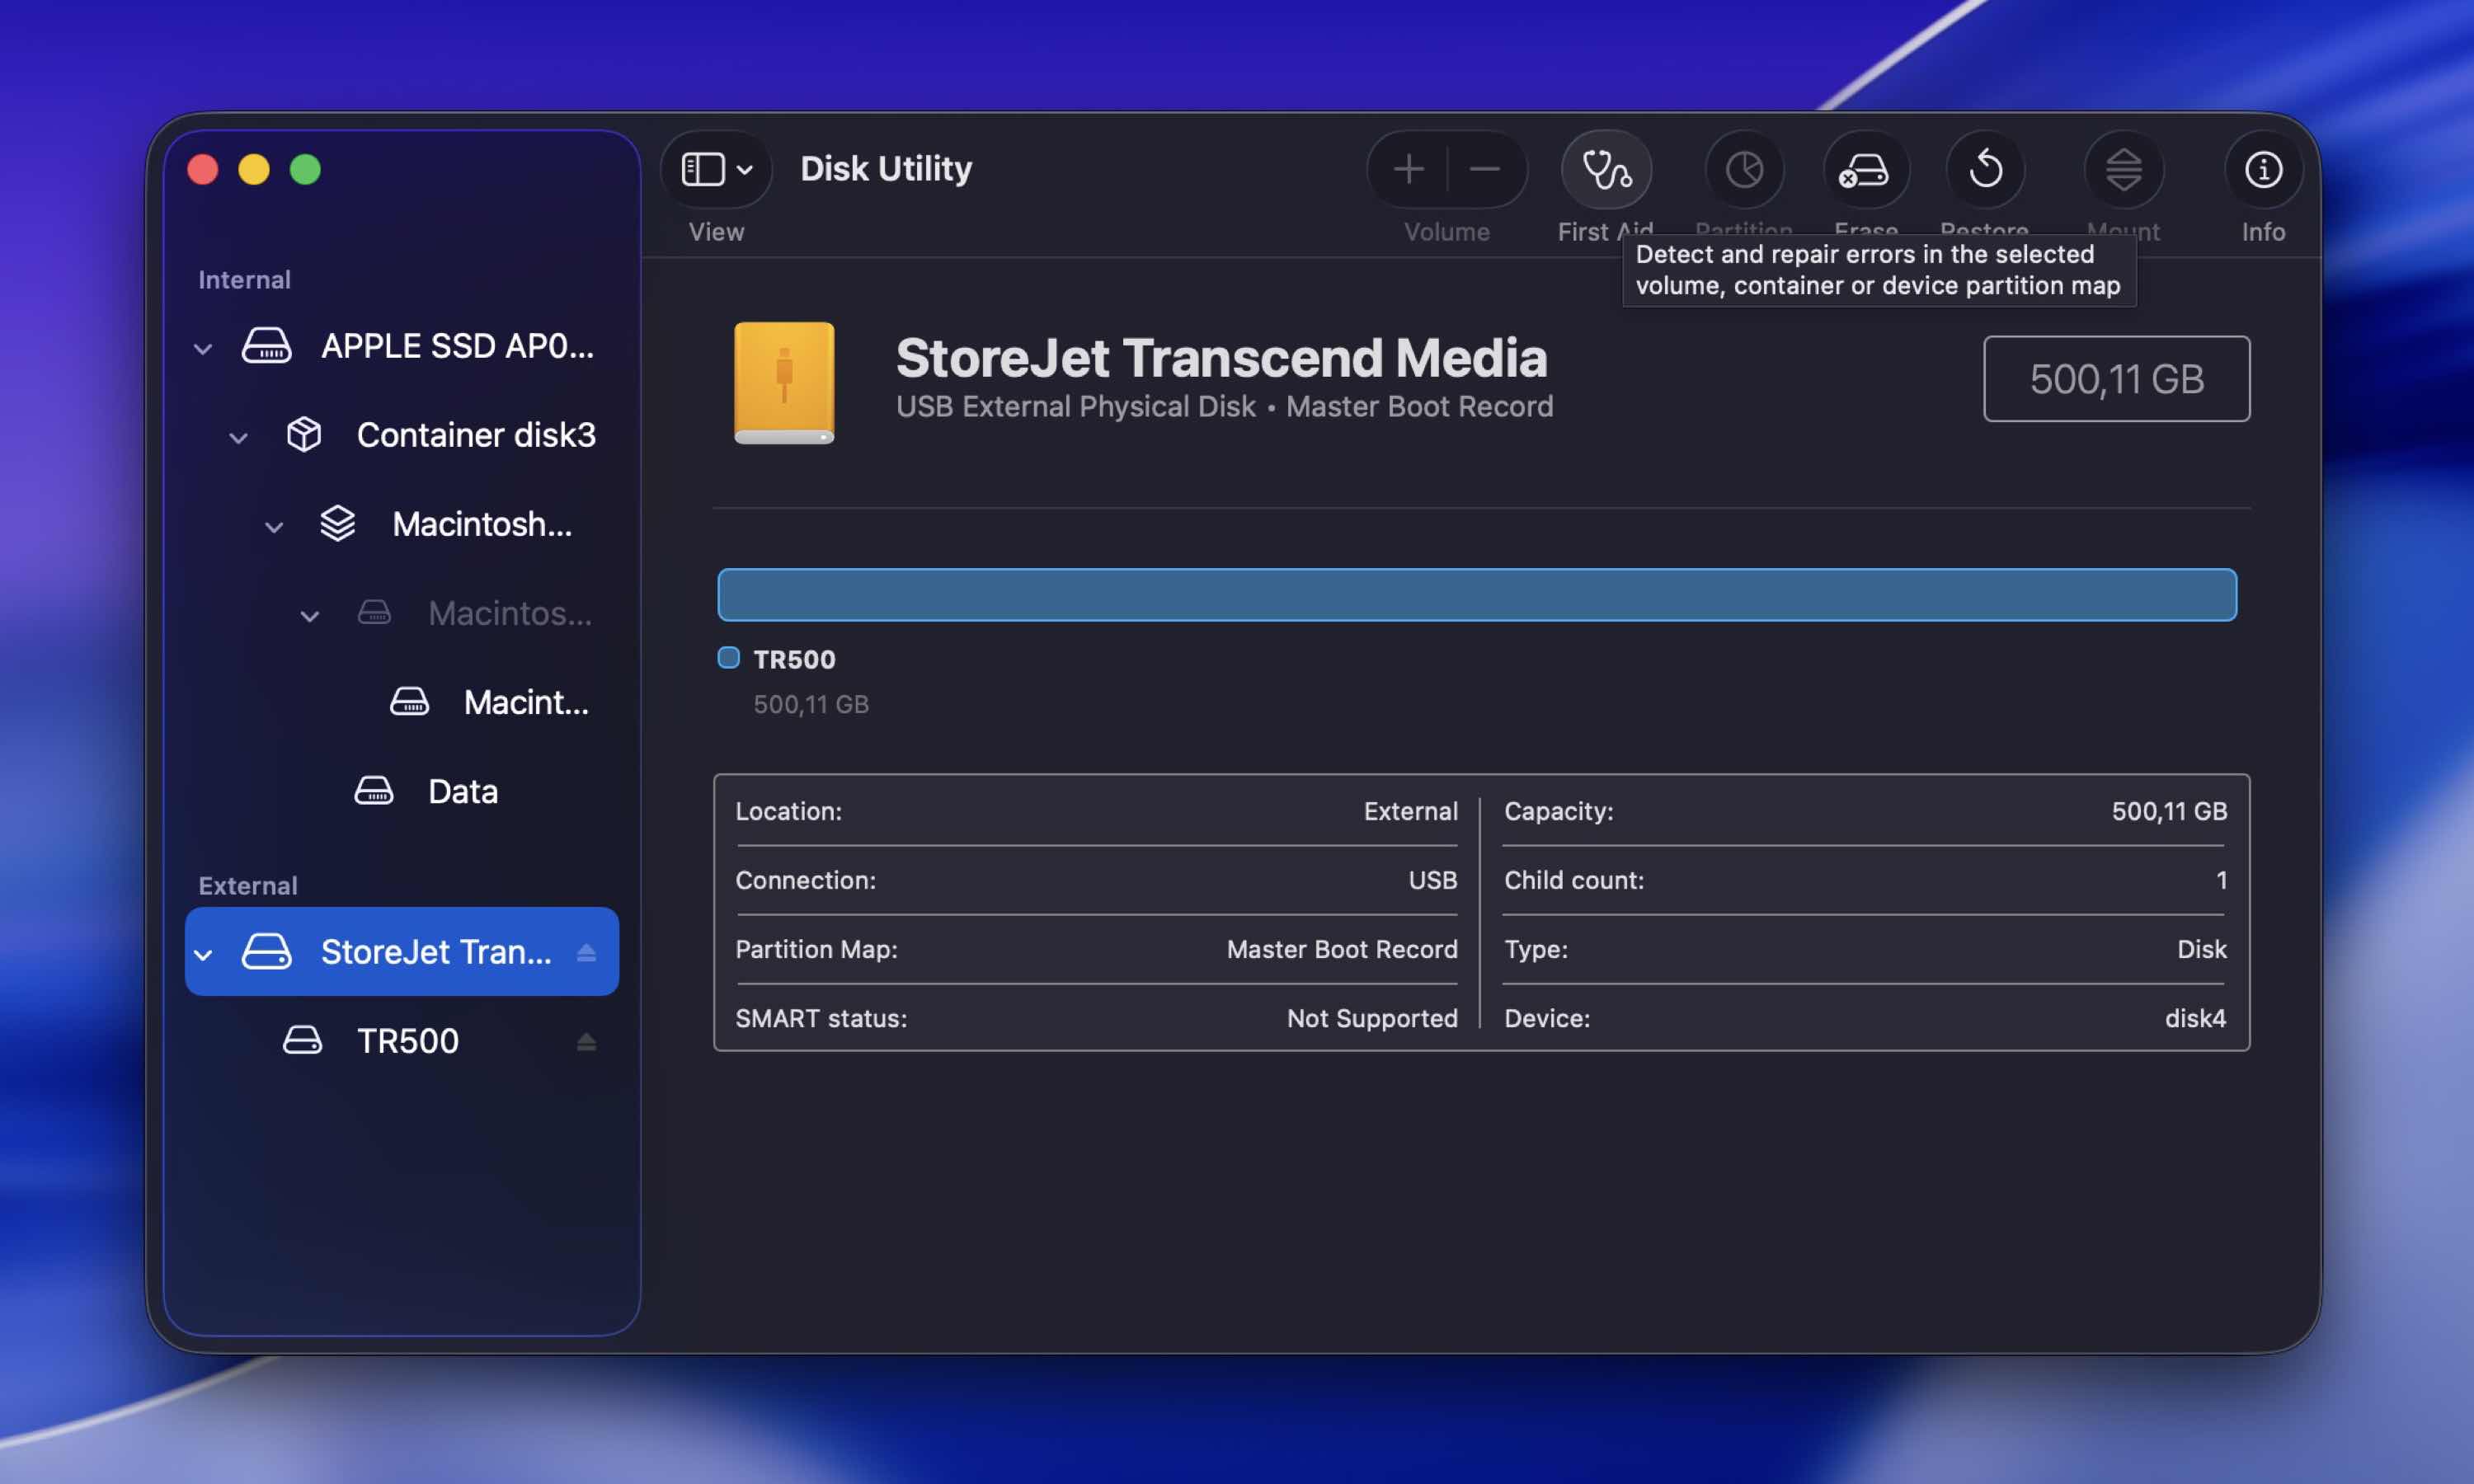
Task: Close the Disk Utility window
Action: point(203,169)
